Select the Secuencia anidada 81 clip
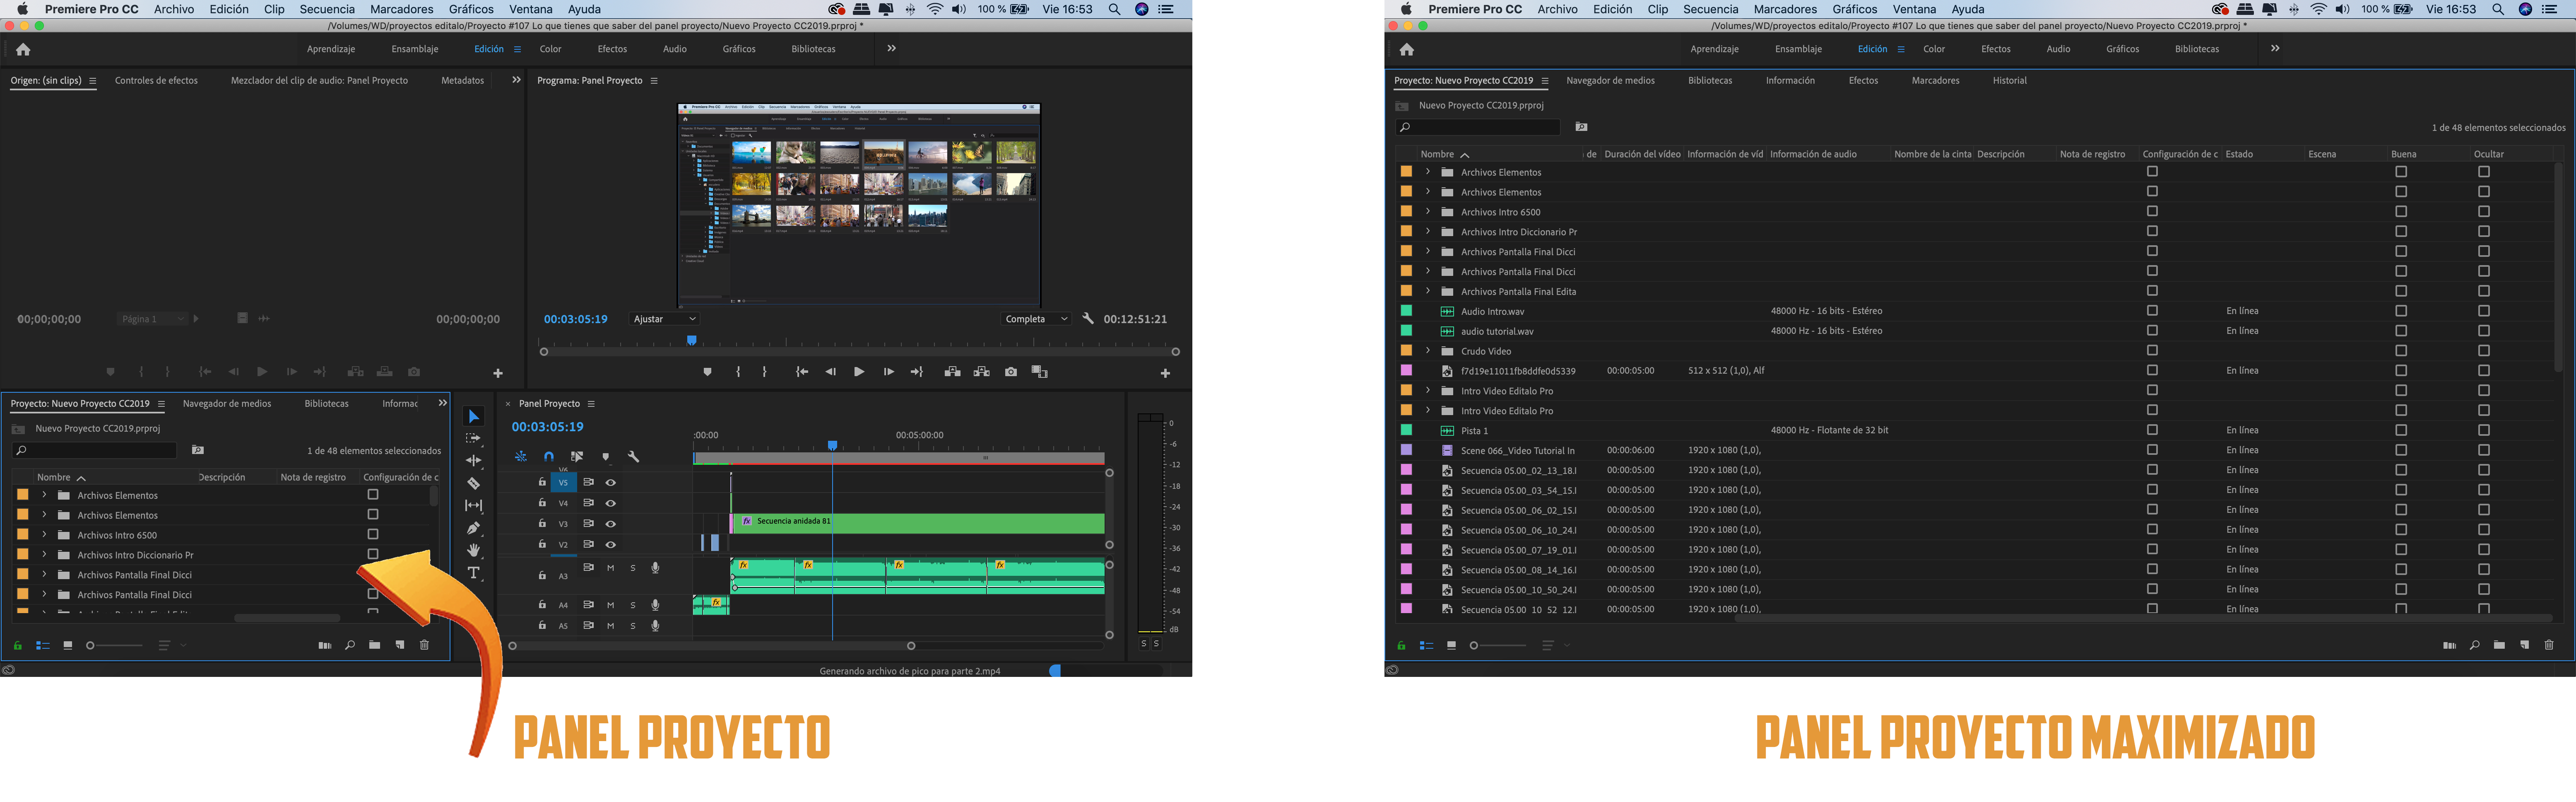The image size is (2576, 802). coord(917,523)
